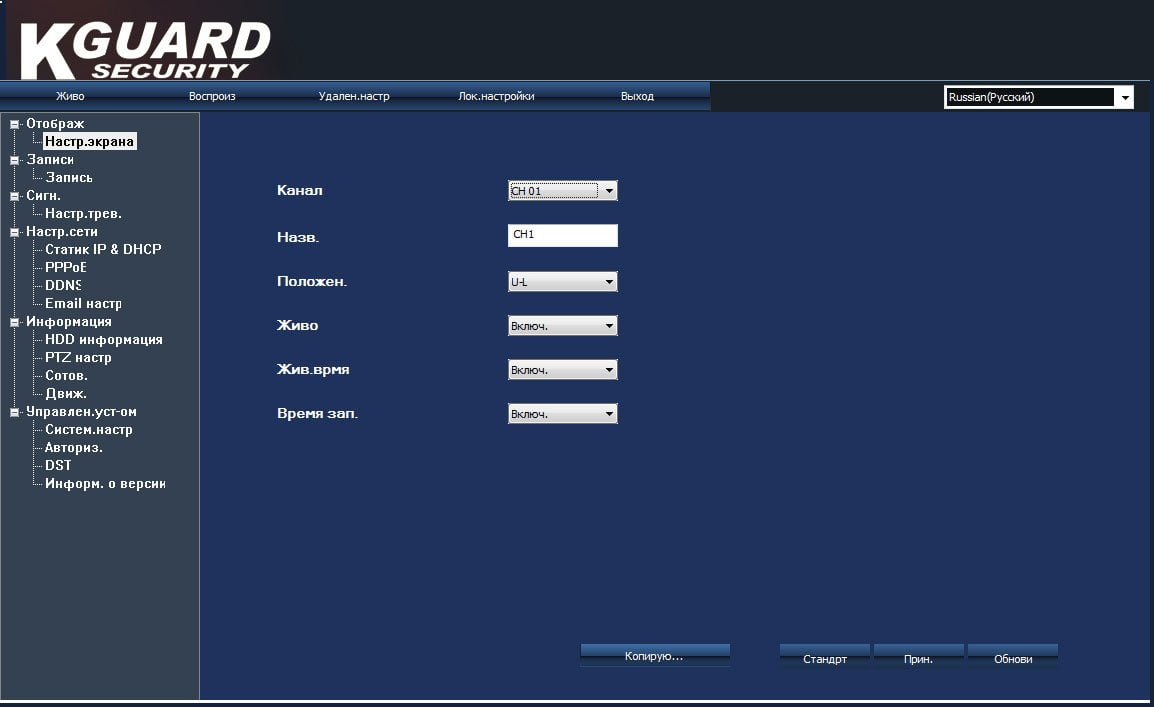Open the Живо live view tab
This screenshot has width=1154, height=707.
coord(71,96)
